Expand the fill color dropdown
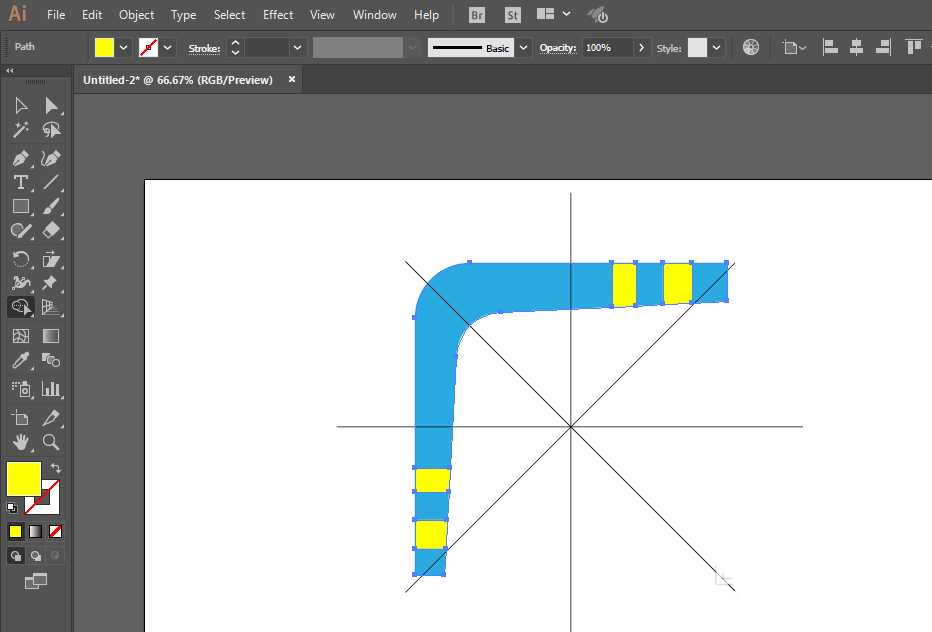 124,47
